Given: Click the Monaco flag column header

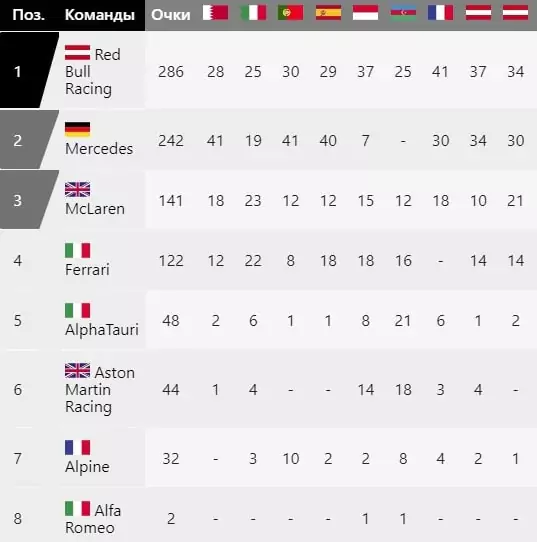Looking at the screenshot, I should (x=365, y=13).
